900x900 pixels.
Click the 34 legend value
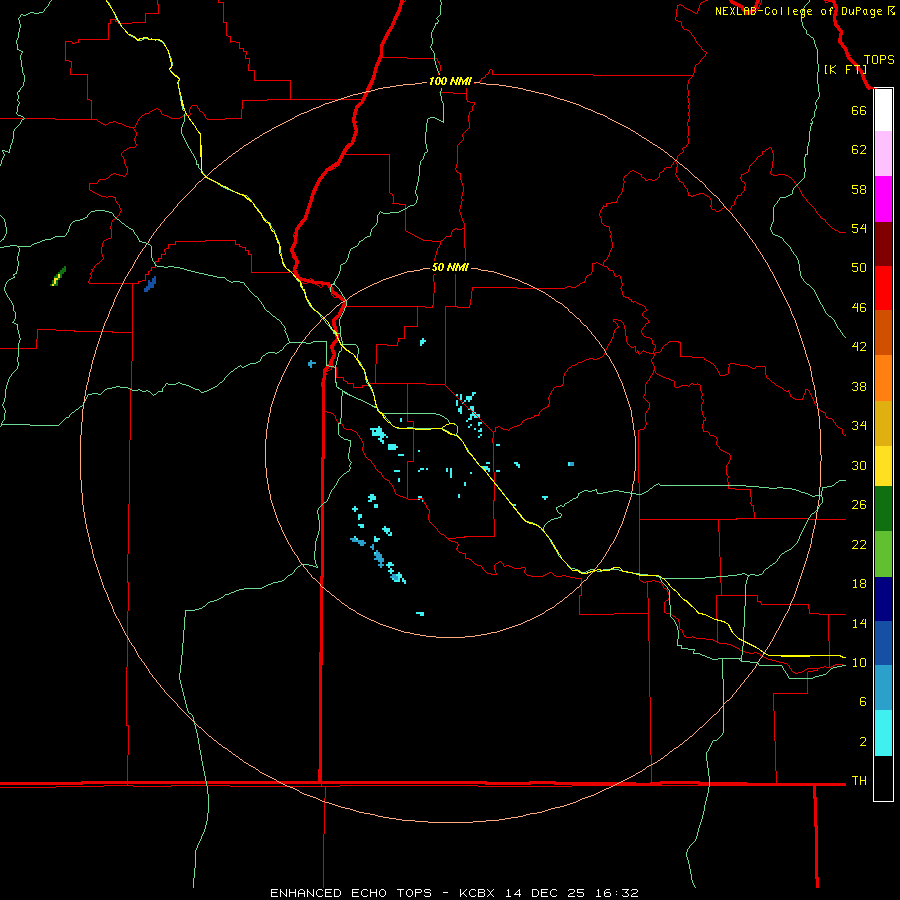pyautogui.click(x=859, y=425)
